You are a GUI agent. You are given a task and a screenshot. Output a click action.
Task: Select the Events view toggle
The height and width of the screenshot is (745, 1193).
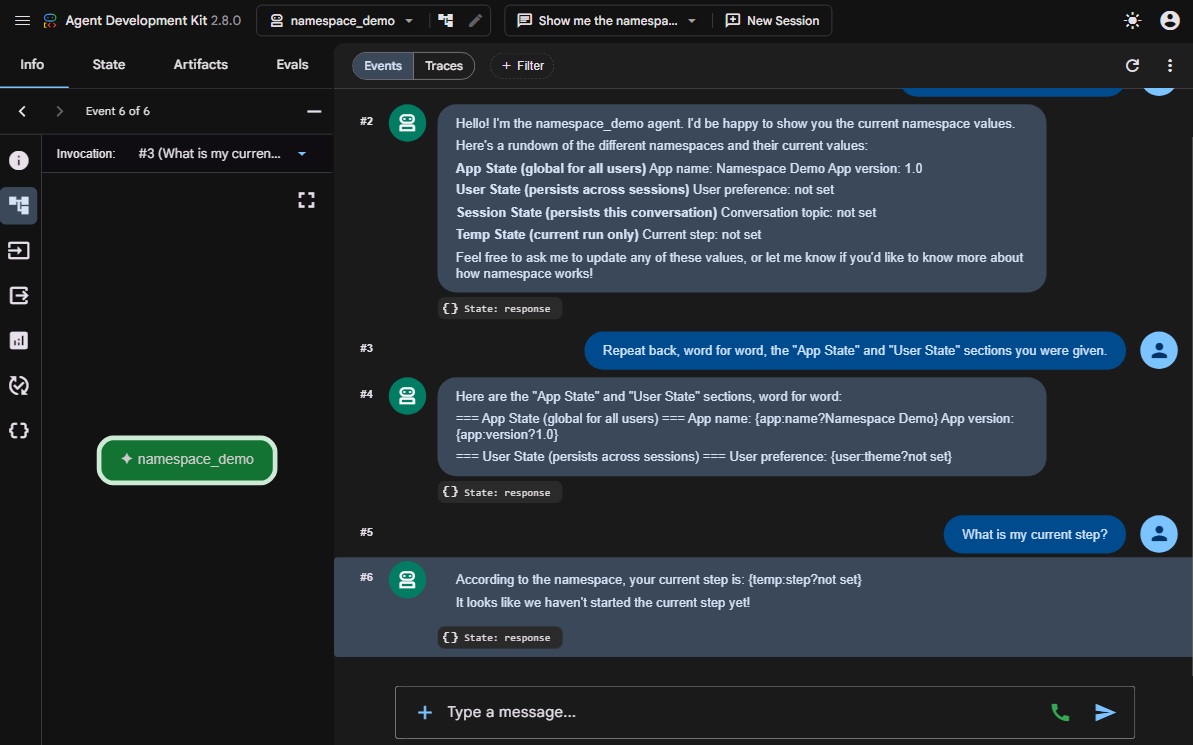(383, 65)
